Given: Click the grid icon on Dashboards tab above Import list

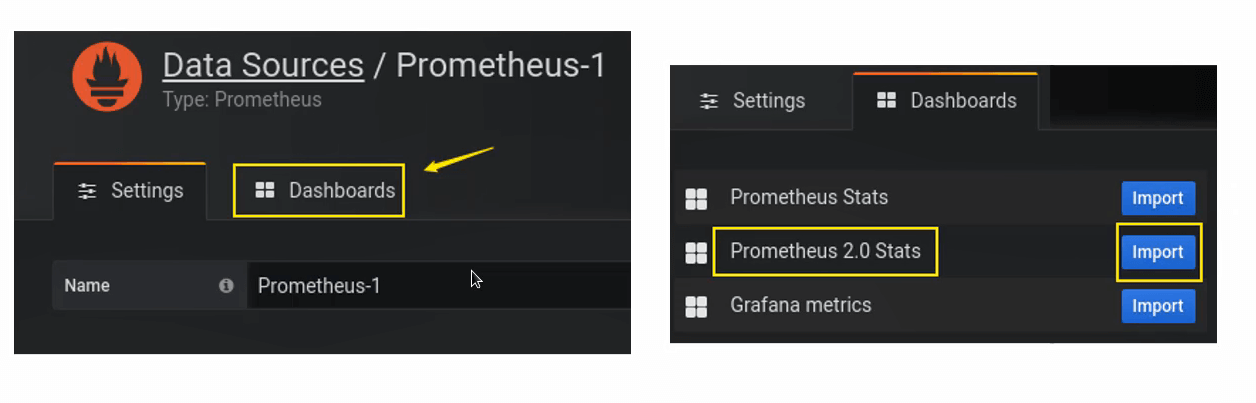Looking at the screenshot, I should click(x=886, y=101).
